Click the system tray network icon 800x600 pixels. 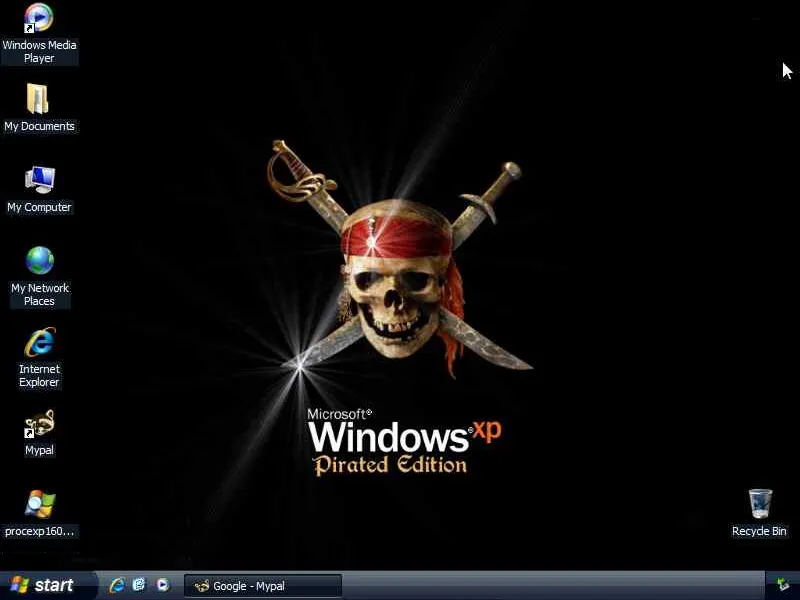783,585
